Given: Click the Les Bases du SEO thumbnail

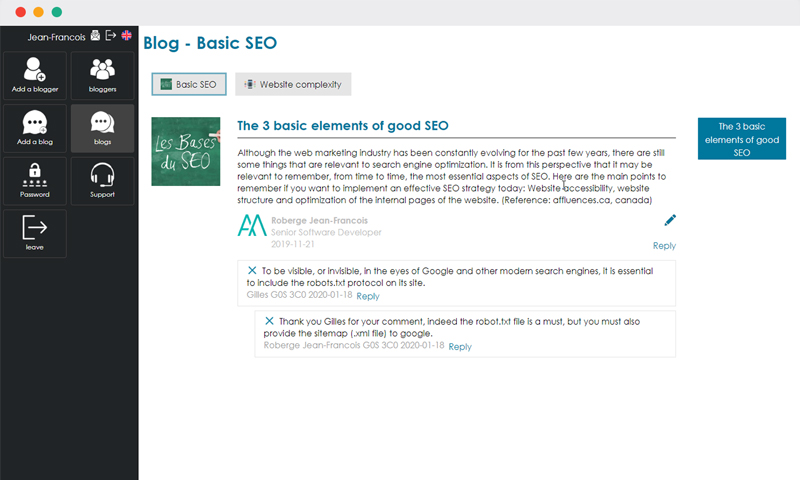Looking at the screenshot, I should coord(186,151).
